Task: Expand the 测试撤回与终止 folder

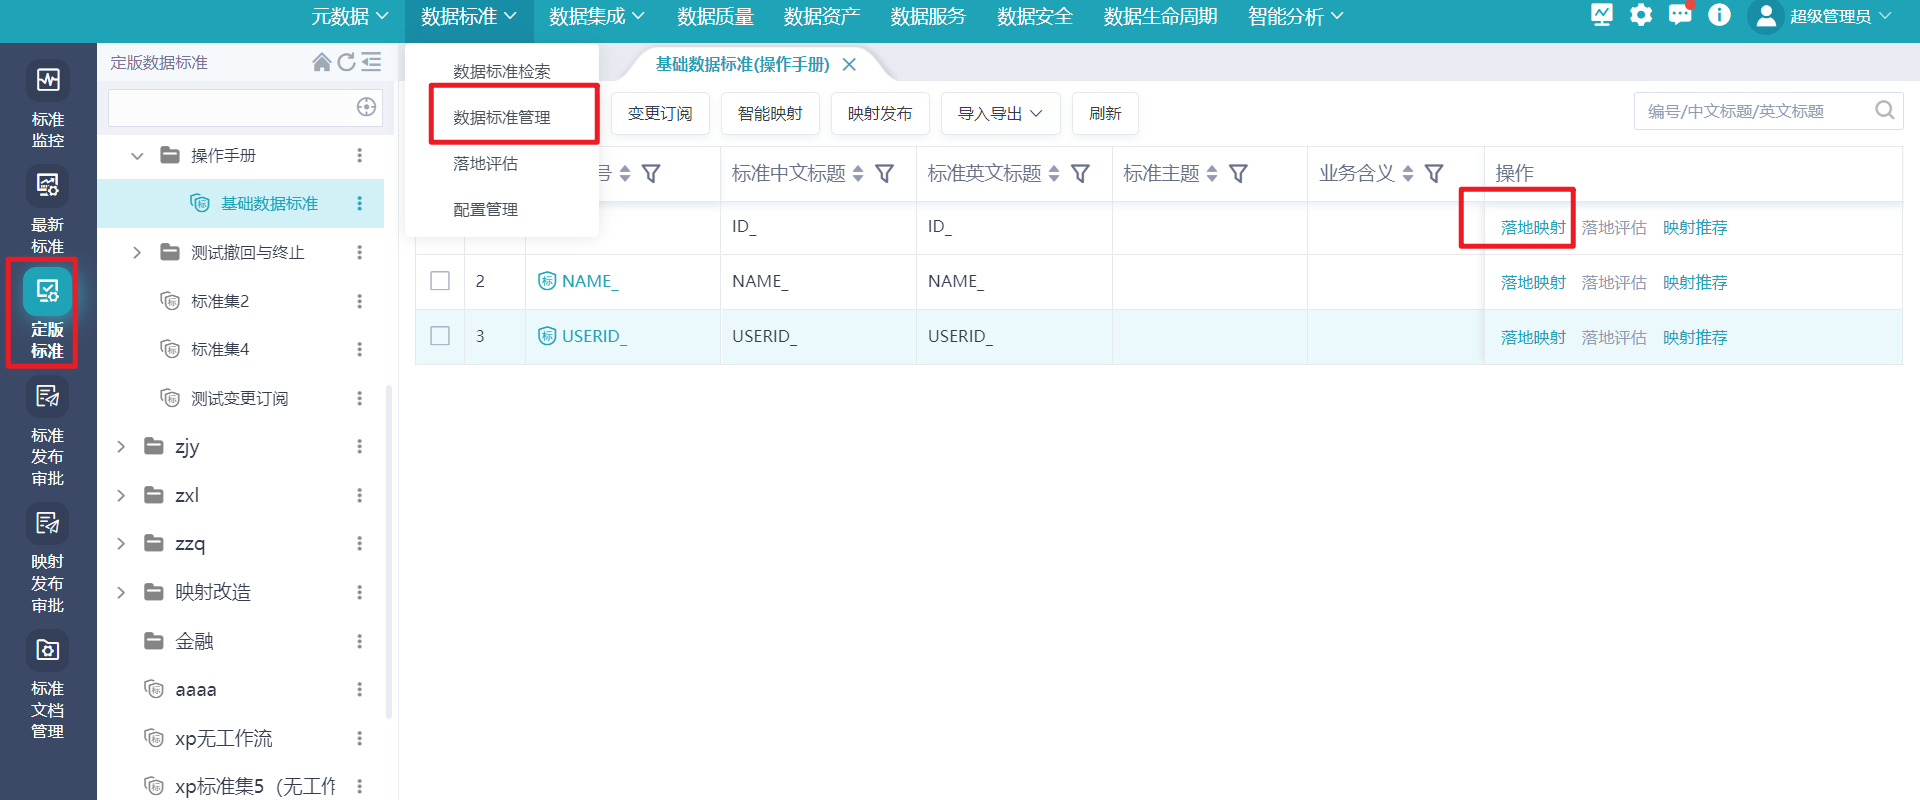Action: [x=138, y=253]
